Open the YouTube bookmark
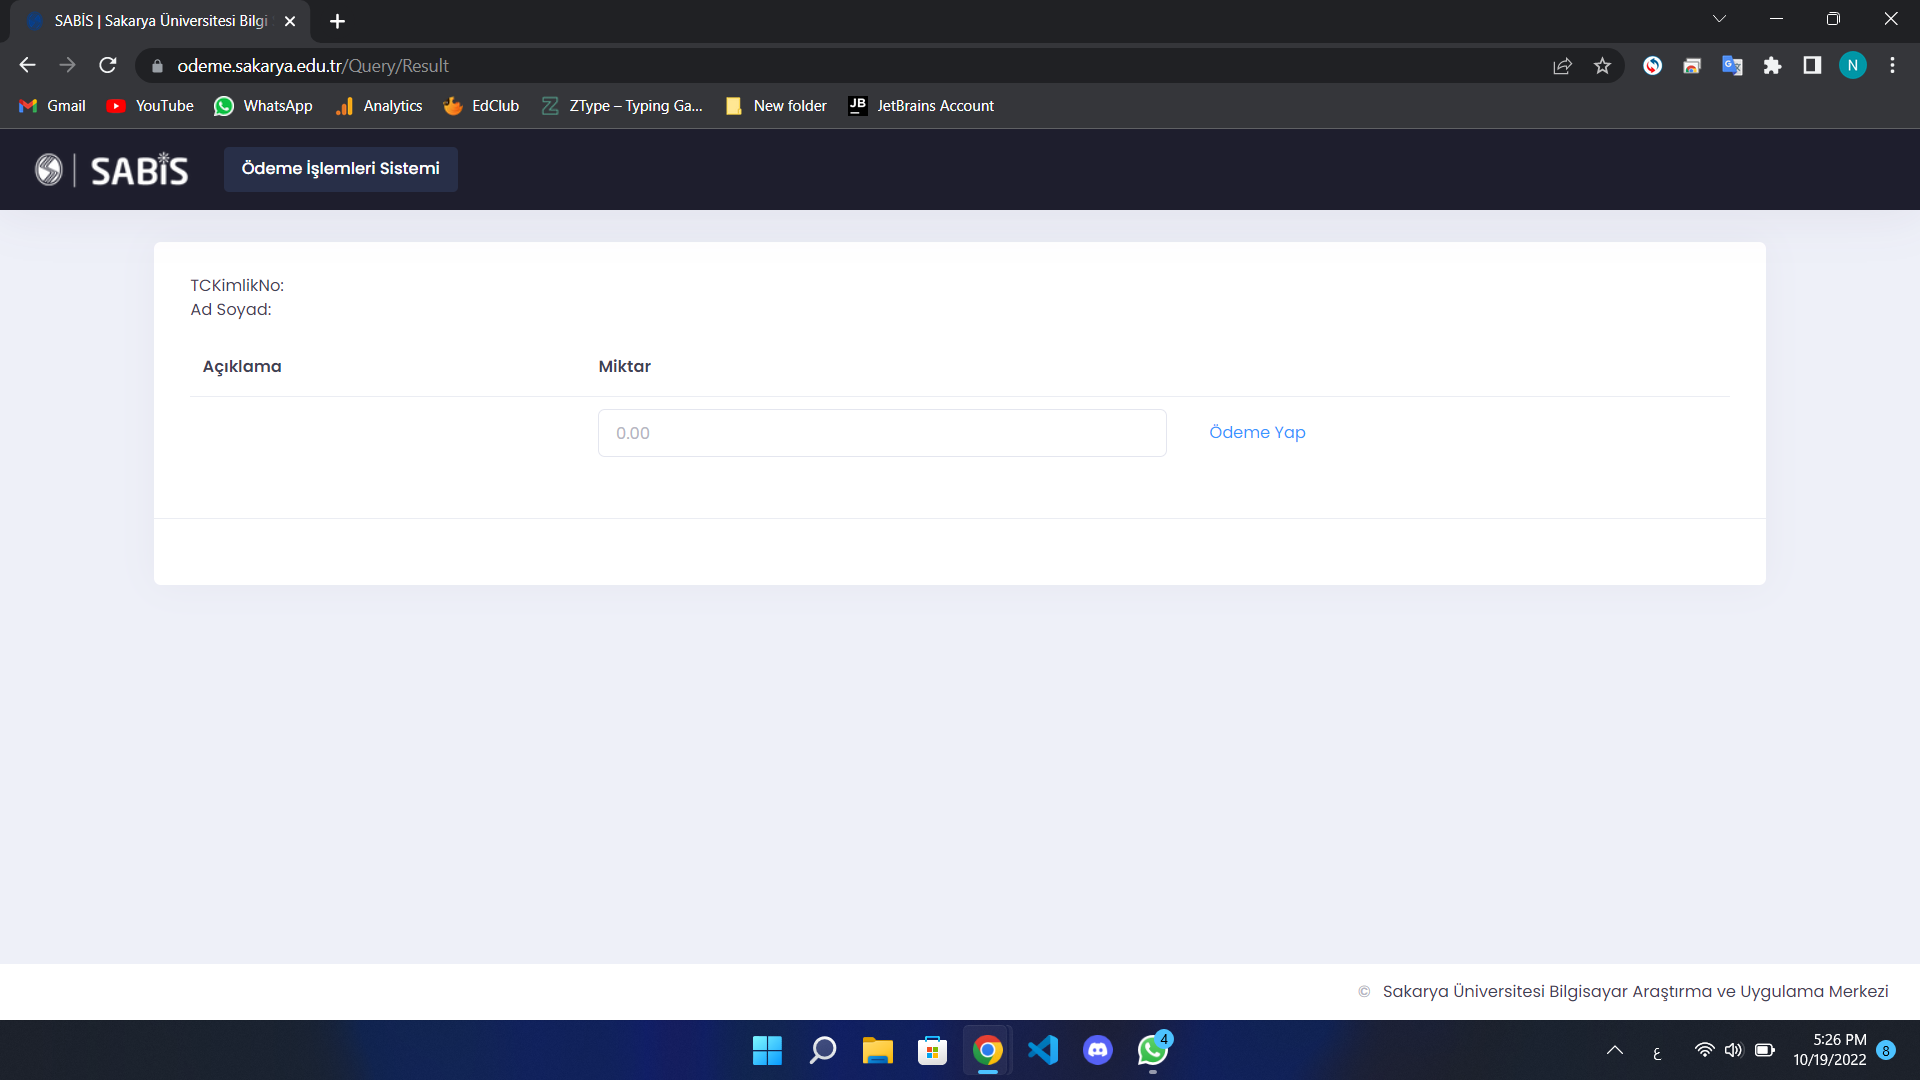1920x1080 pixels. pyautogui.click(x=150, y=106)
